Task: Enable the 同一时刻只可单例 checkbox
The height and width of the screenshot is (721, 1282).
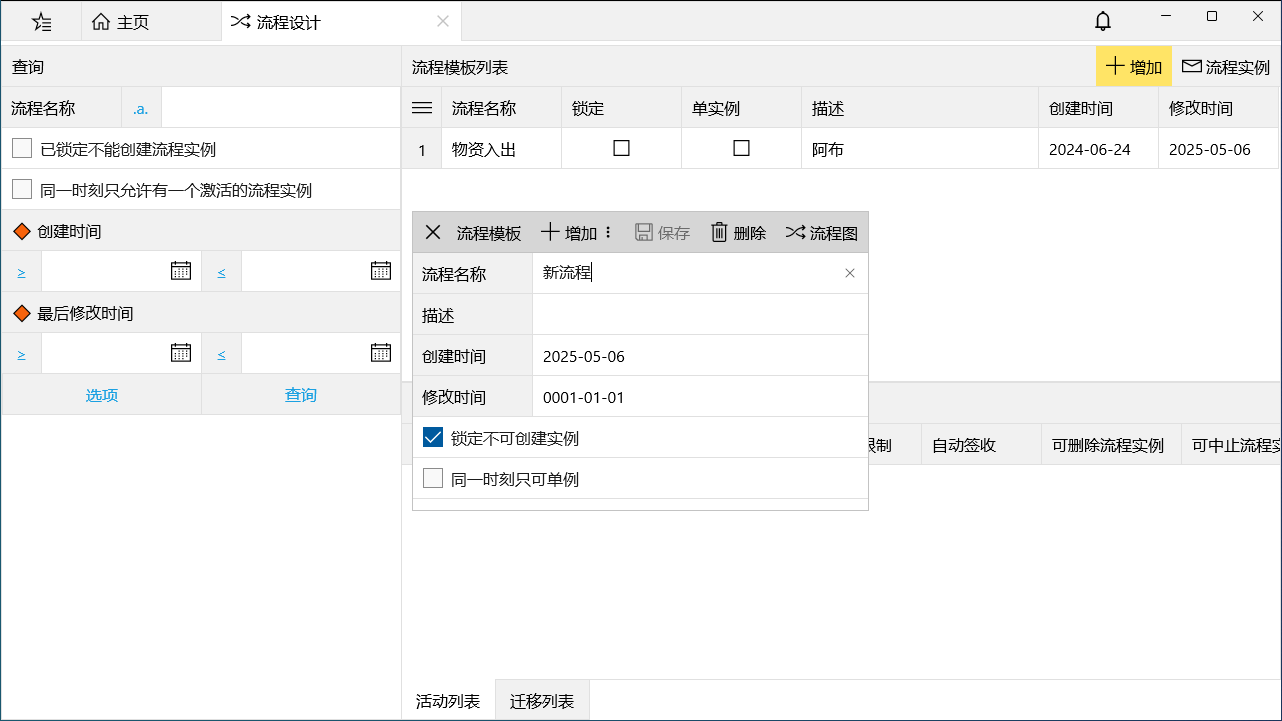Action: tap(433, 479)
